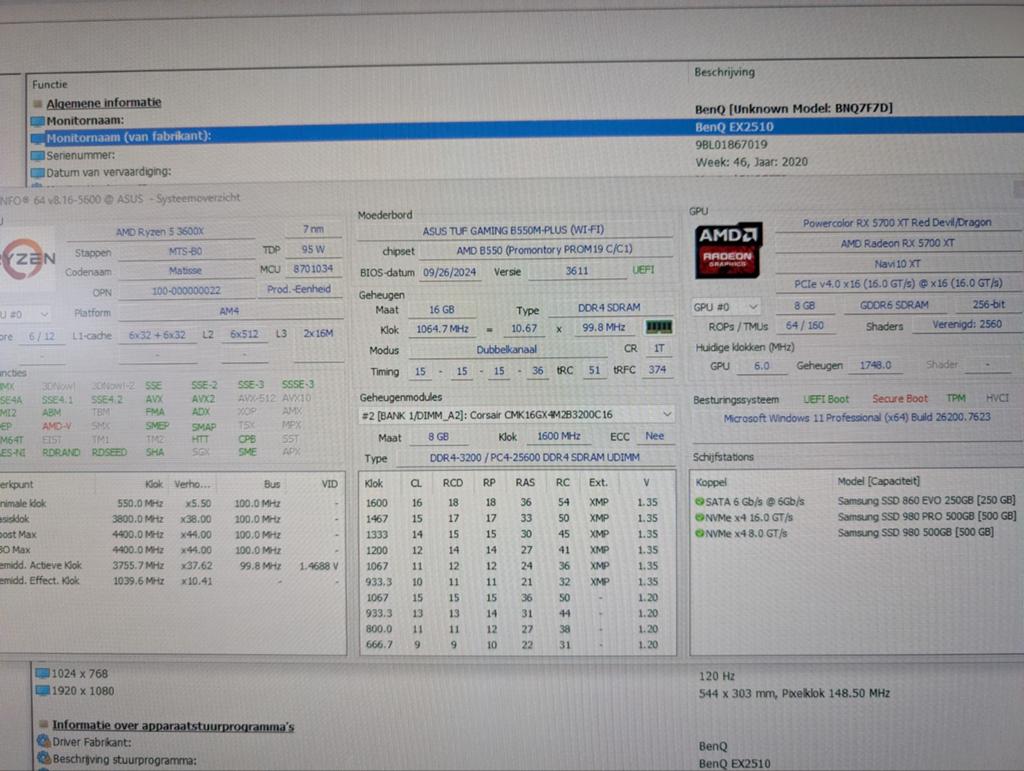Click the icon beside Informatie over apparaatstuurprogramma's
The image size is (1024, 771).
44,725
